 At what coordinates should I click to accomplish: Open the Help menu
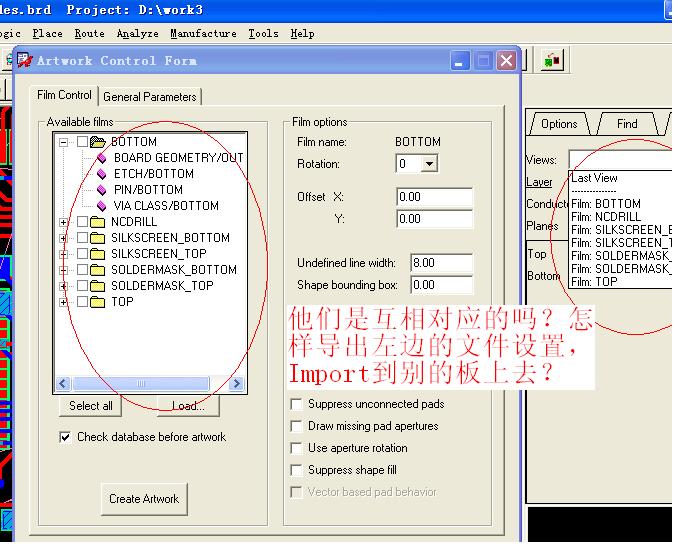coord(302,34)
